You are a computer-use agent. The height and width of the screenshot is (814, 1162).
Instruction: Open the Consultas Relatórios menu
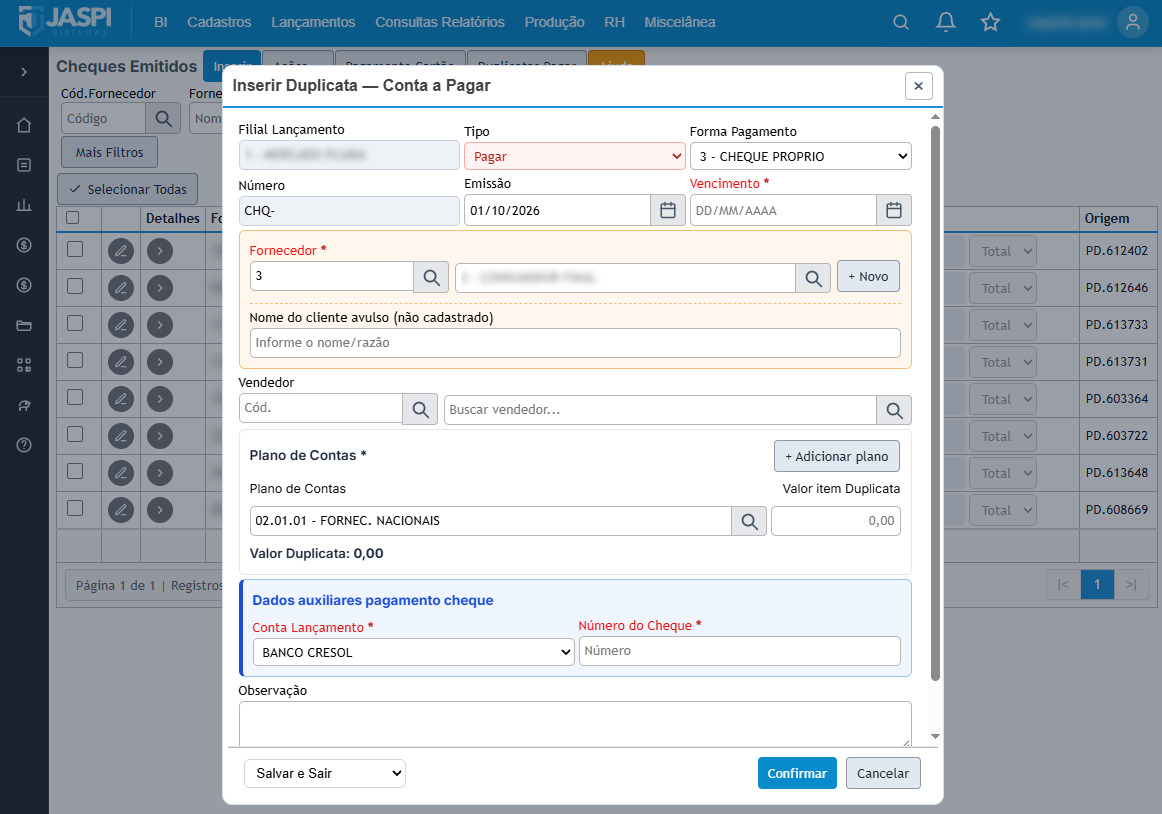coord(440,22)
